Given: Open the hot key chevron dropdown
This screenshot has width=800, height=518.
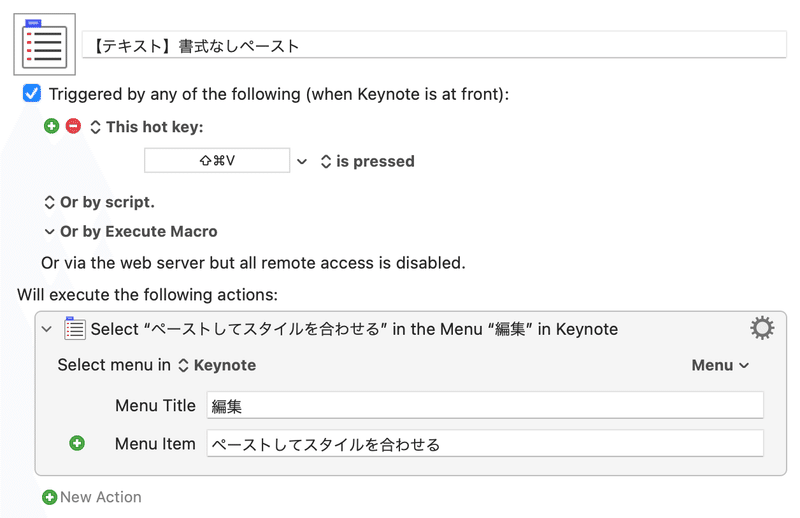Looking at the screenshot, I should [x=302, y=161].
